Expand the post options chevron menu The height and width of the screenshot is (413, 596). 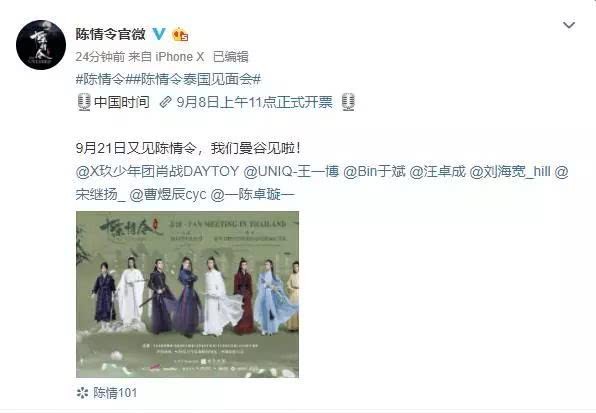click(569, 25)
